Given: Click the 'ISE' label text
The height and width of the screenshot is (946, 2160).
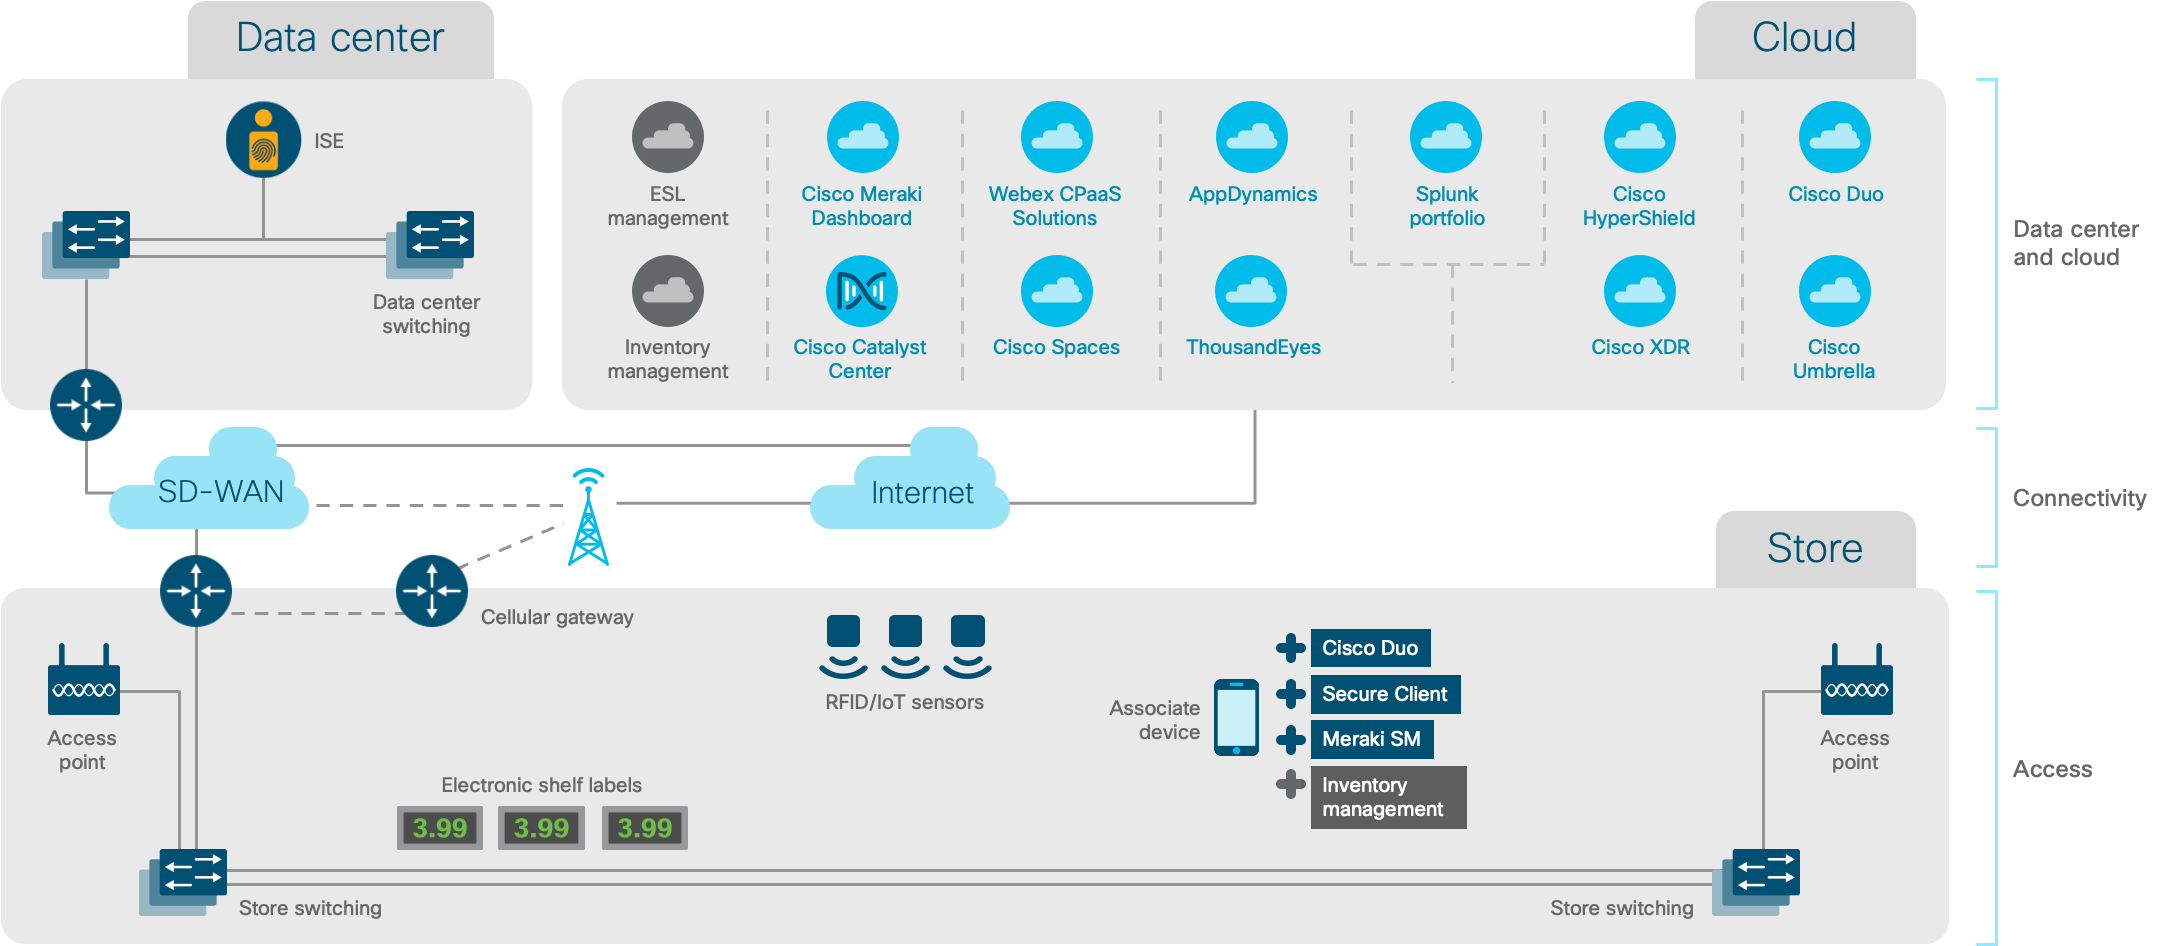Looking at the screenshot, I should [x=329, y=141].
